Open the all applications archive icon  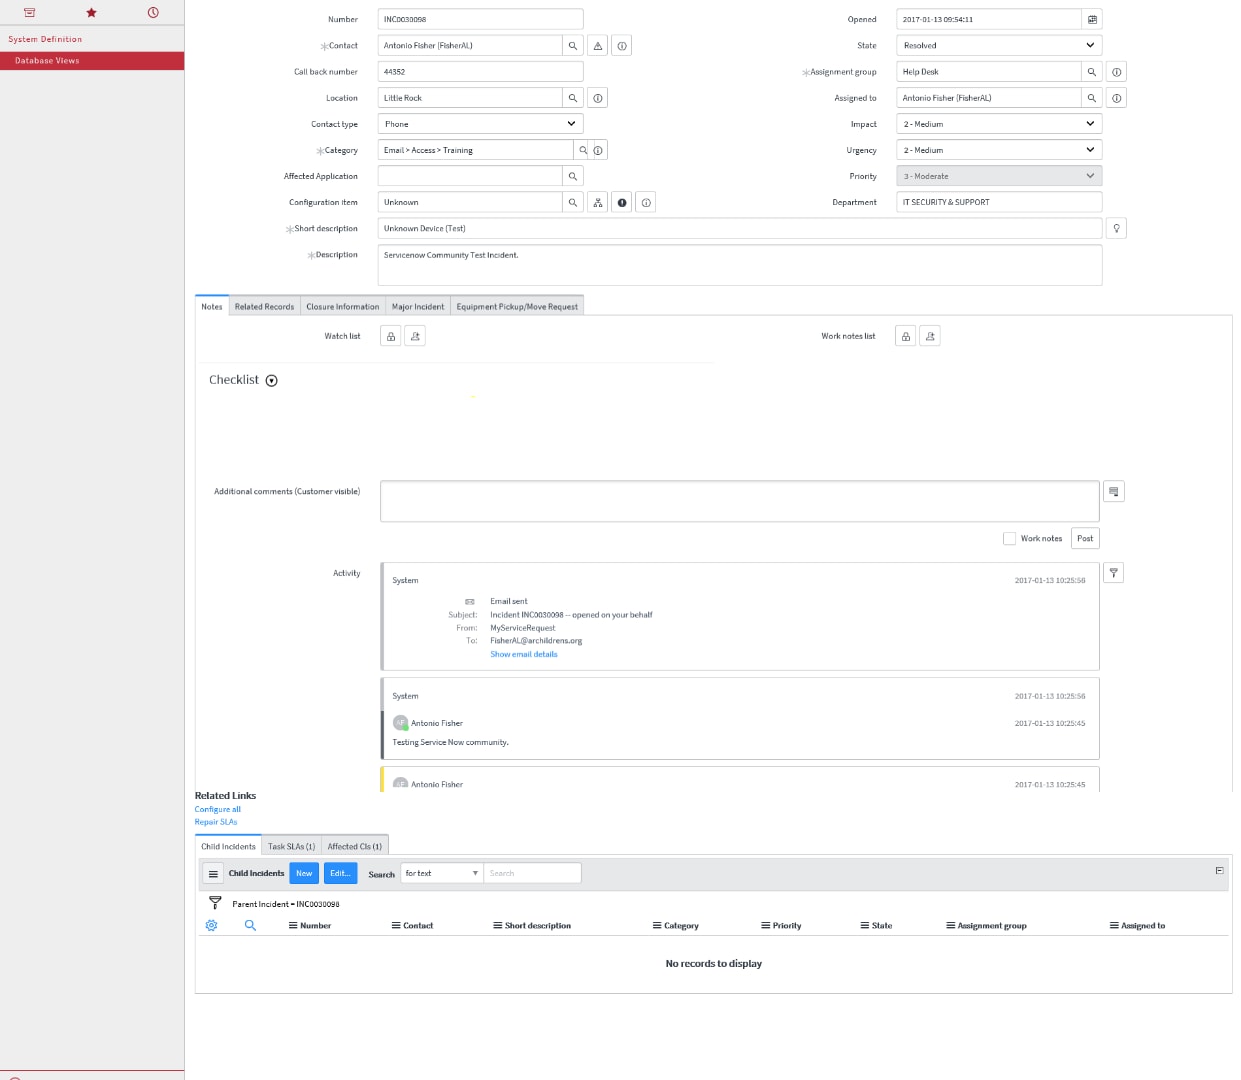(30, 13)
